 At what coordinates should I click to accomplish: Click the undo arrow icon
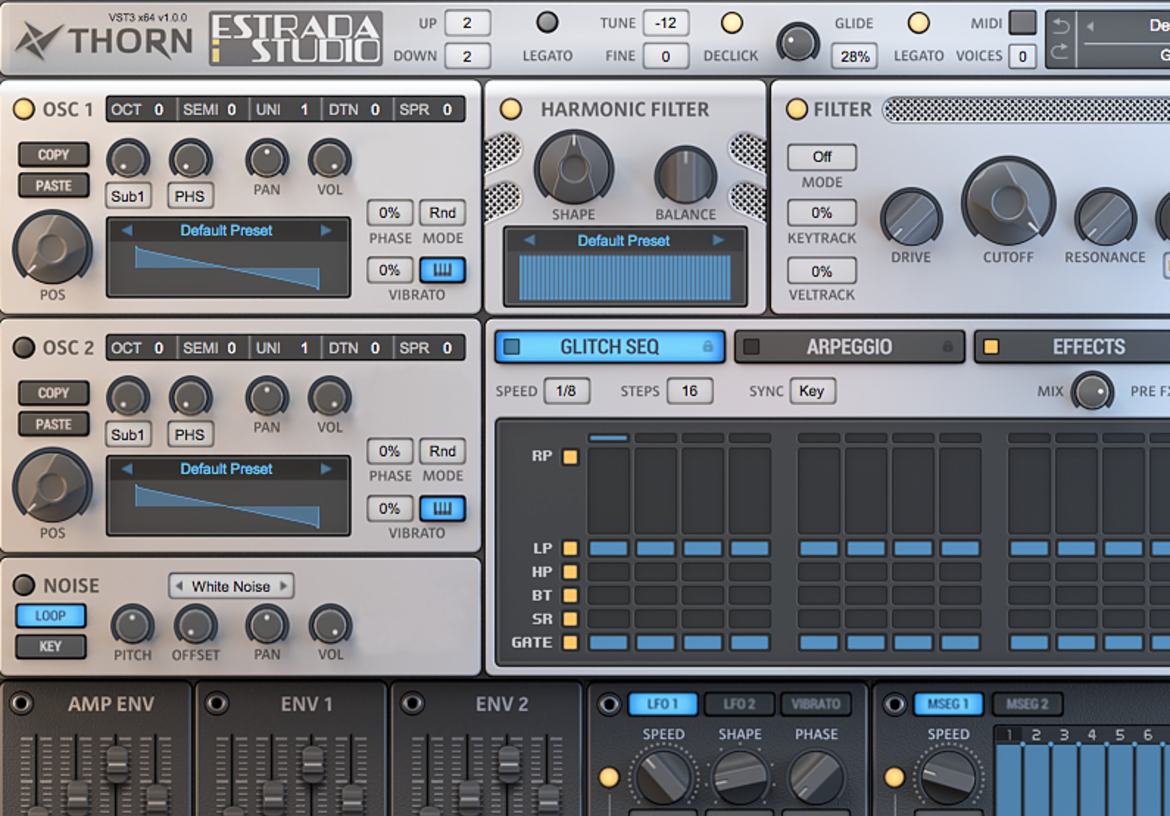[x=1060, y=27]
